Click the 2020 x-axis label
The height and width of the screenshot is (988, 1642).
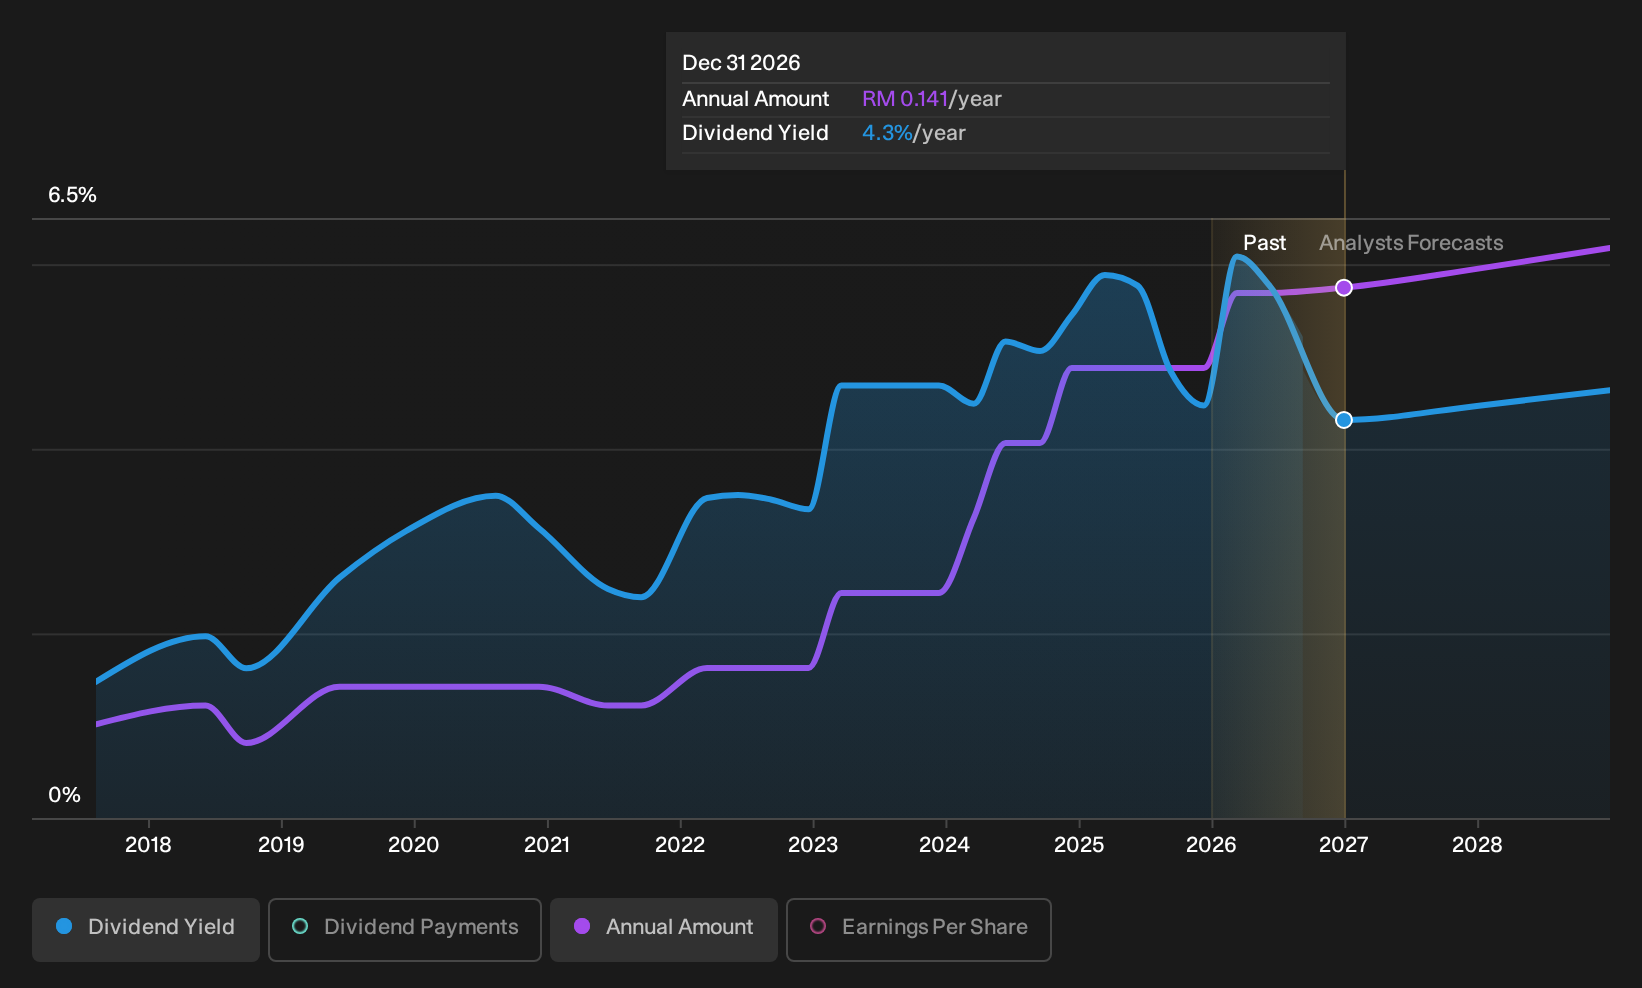(x=414, y=845)
